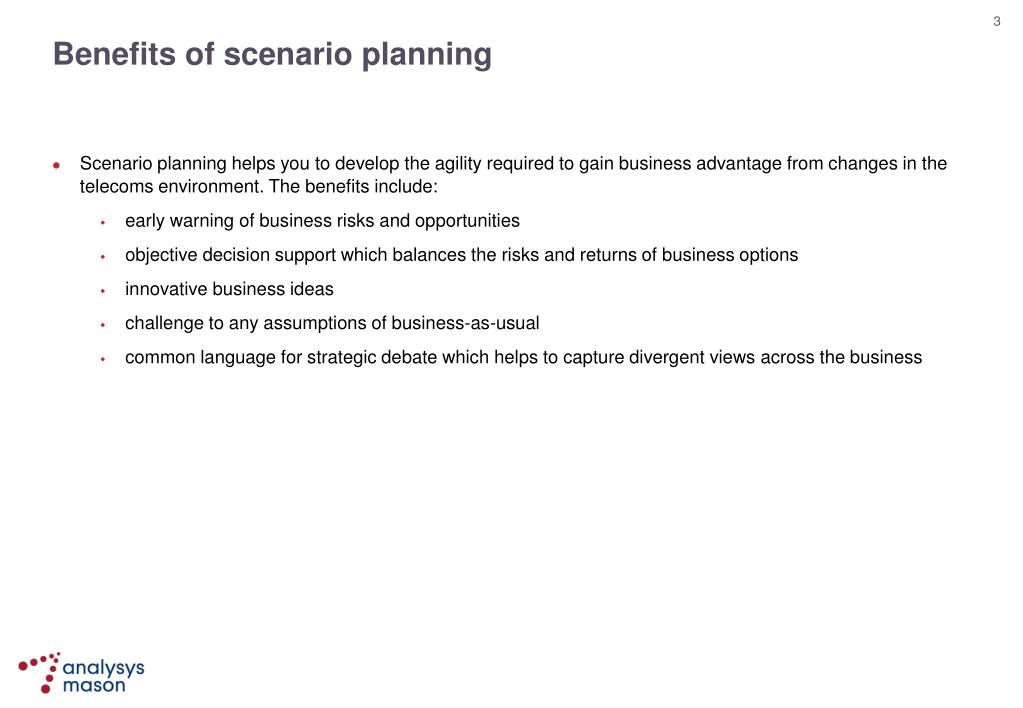The height and width of the screenshot is (708, 1023).
Task: Click the word planning in the title
Action: pos(427,55)
